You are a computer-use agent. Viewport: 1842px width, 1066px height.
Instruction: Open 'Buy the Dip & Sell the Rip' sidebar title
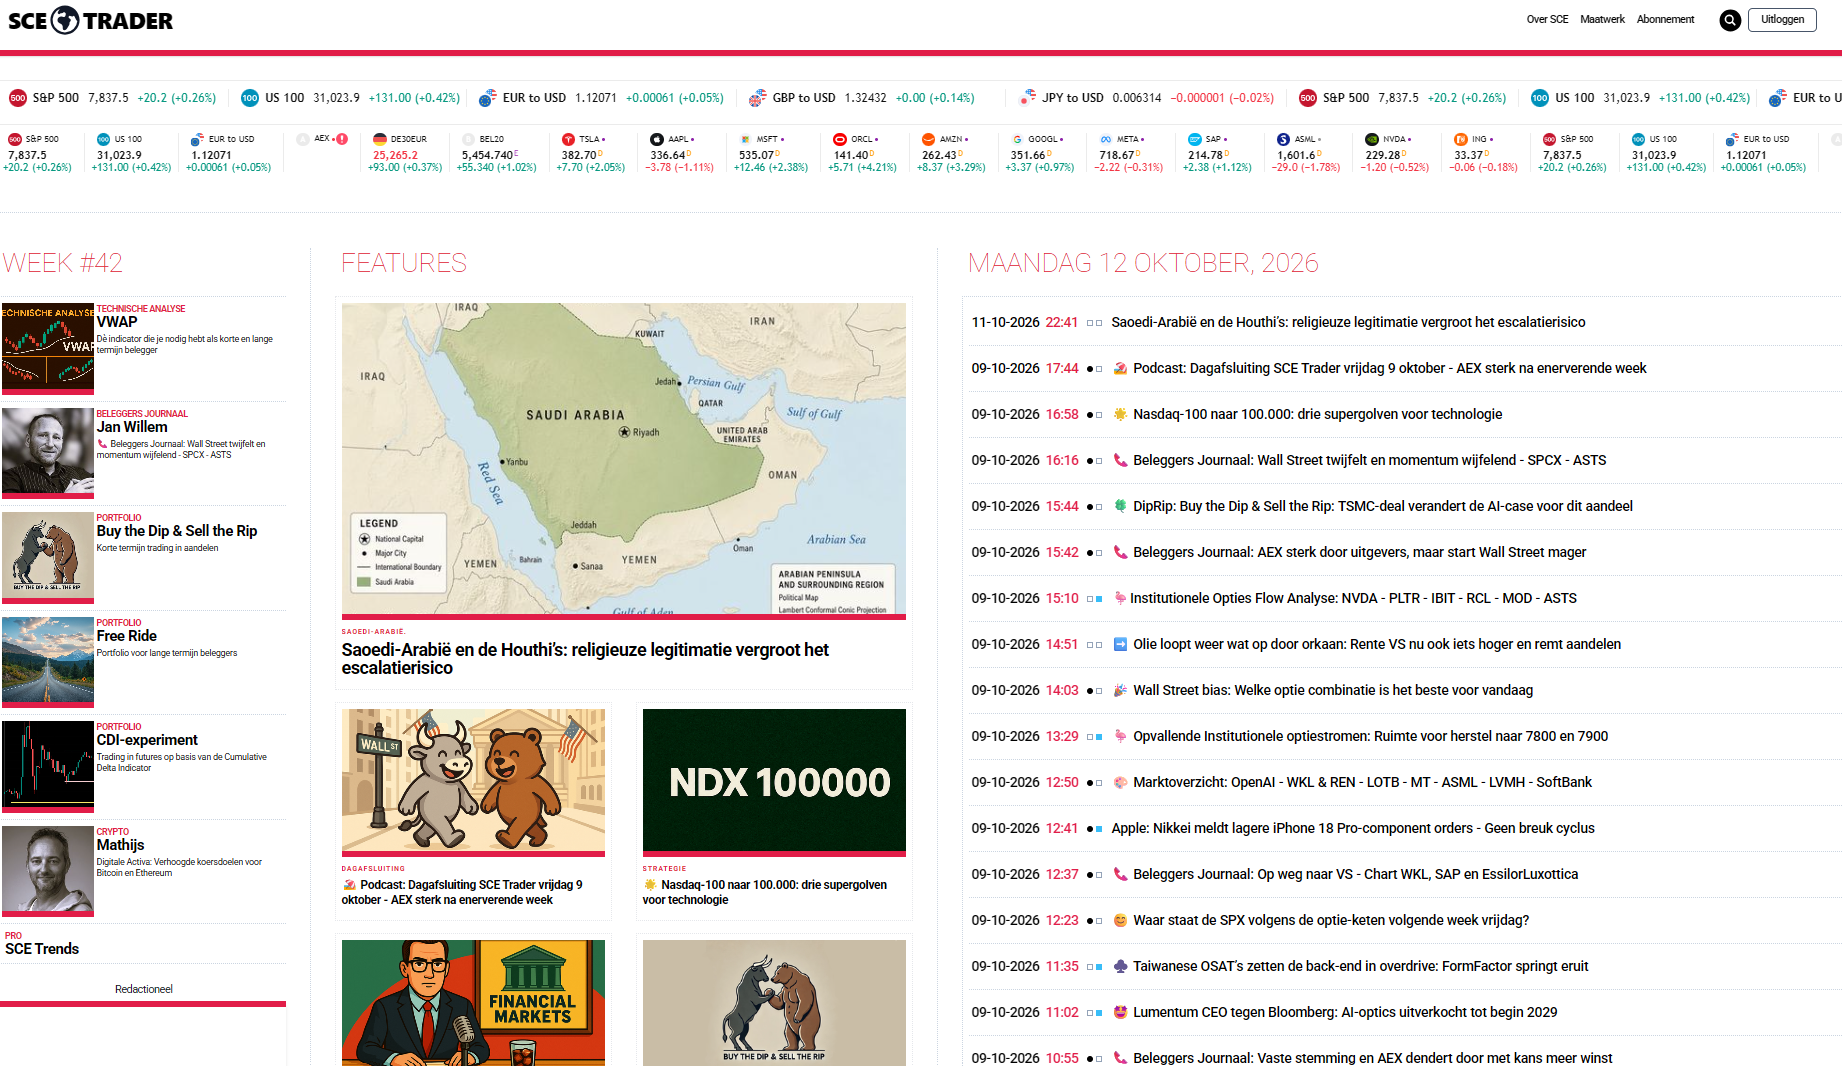[177, 531]
